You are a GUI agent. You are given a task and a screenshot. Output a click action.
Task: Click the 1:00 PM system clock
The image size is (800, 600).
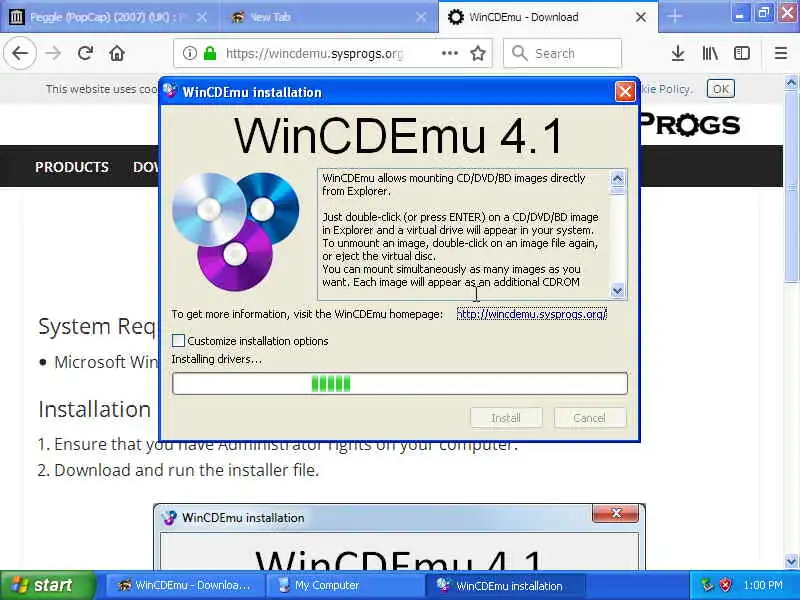(763, 585)
